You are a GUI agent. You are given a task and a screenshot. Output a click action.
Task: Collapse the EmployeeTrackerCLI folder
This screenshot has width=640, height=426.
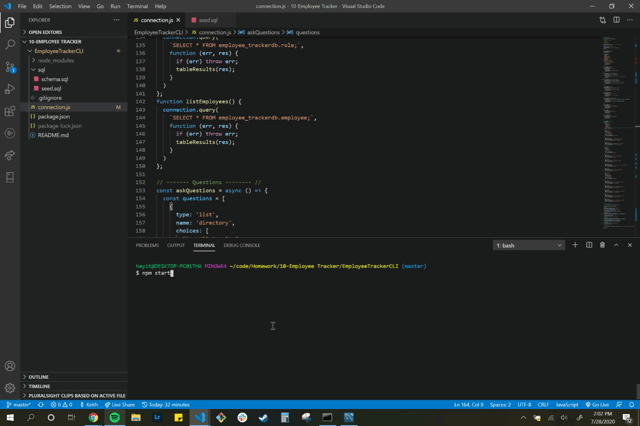tap(74, 51)
